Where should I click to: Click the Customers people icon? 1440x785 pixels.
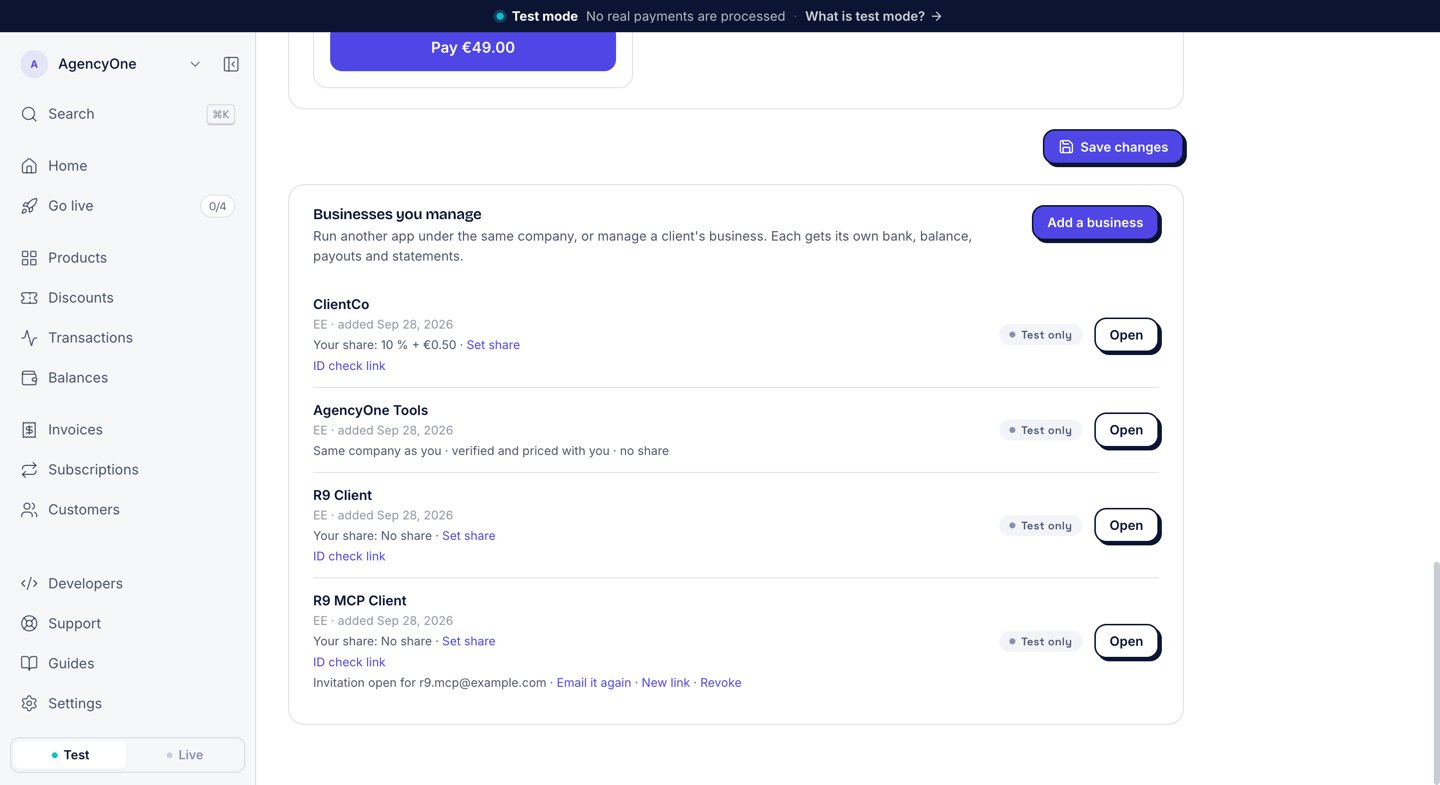29,510
